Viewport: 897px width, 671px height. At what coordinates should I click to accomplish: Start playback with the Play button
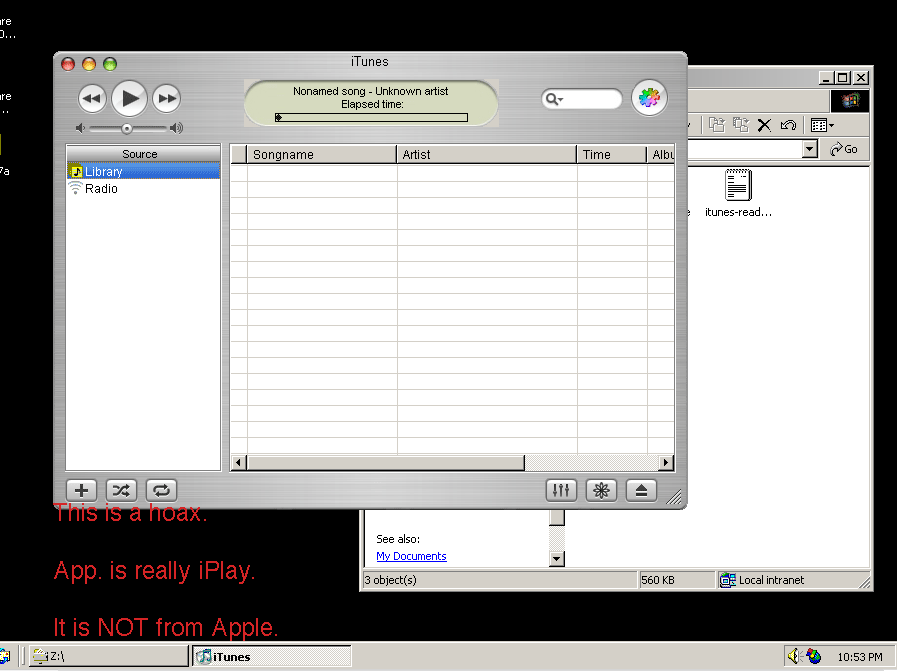coord(129,98)
